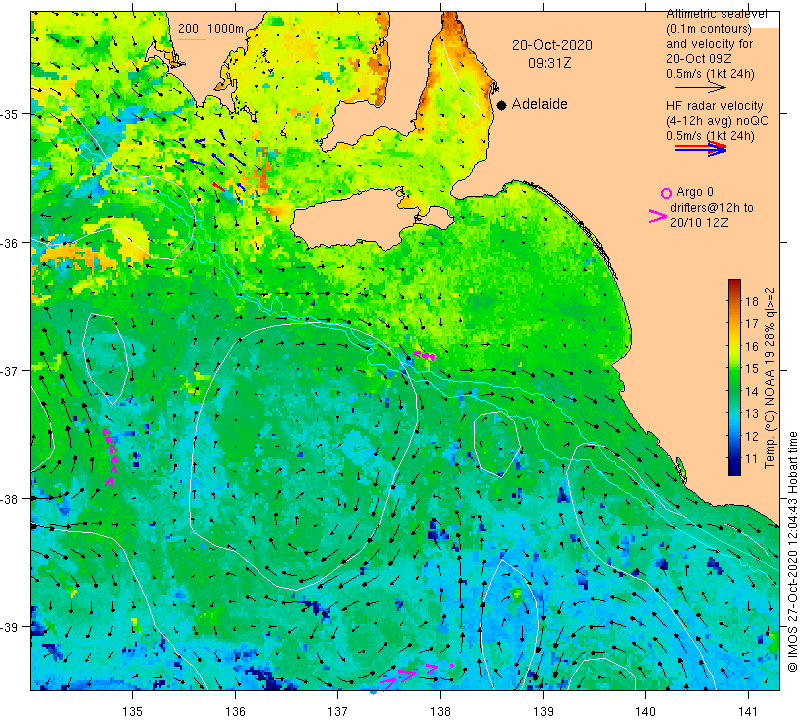Click the red-blue HF radar reference arrow
Screen dimensions: 800x720
point(700,148)
